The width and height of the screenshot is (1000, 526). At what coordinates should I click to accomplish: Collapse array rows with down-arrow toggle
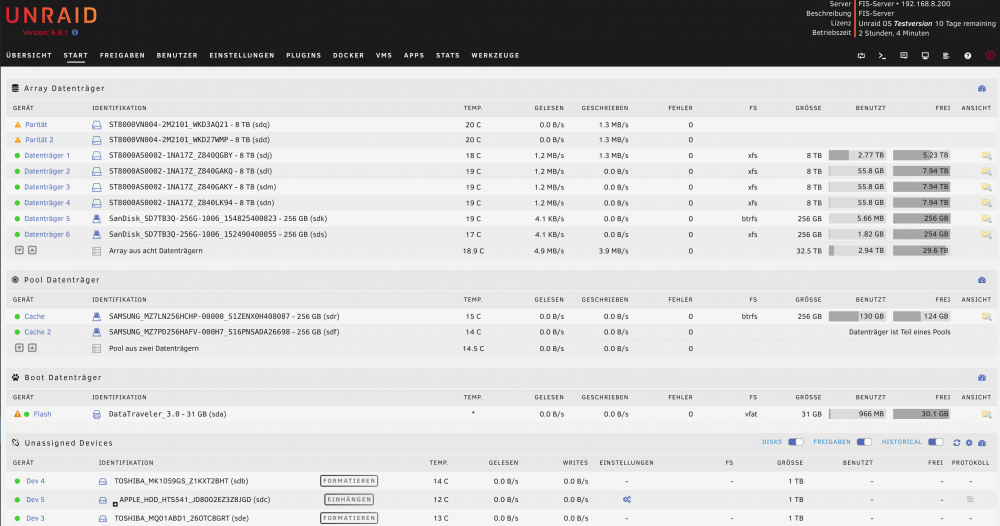point(19,251)
